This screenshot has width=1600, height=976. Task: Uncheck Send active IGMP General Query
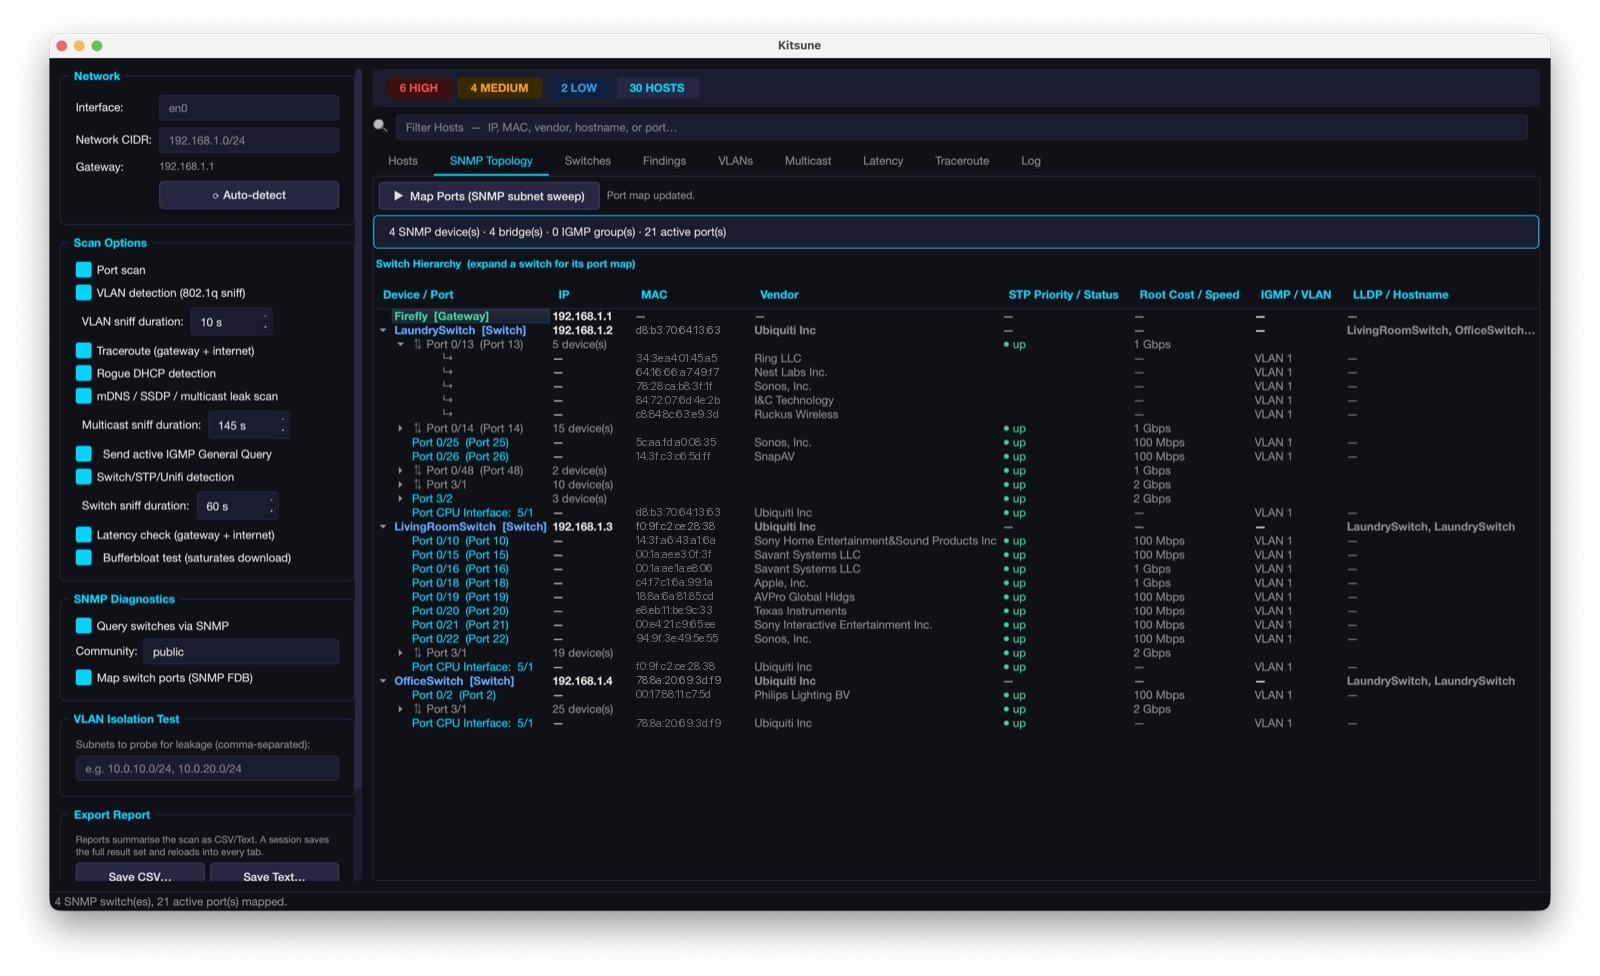point(84,454)
